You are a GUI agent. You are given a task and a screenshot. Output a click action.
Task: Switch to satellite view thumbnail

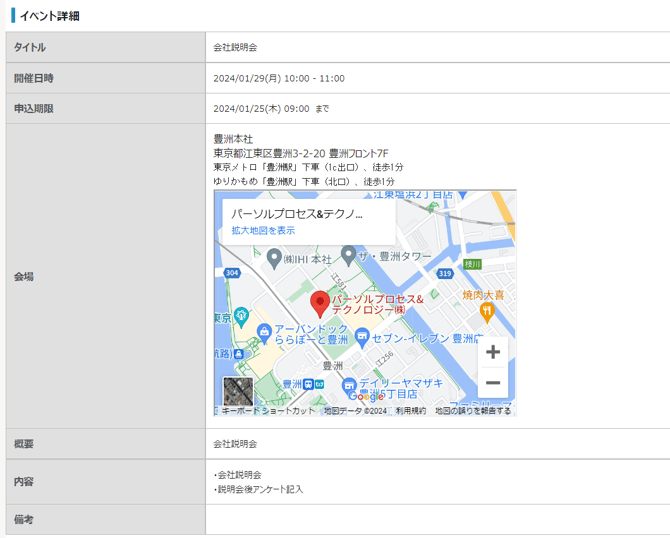pyautogui.click(x=238, y=391)
